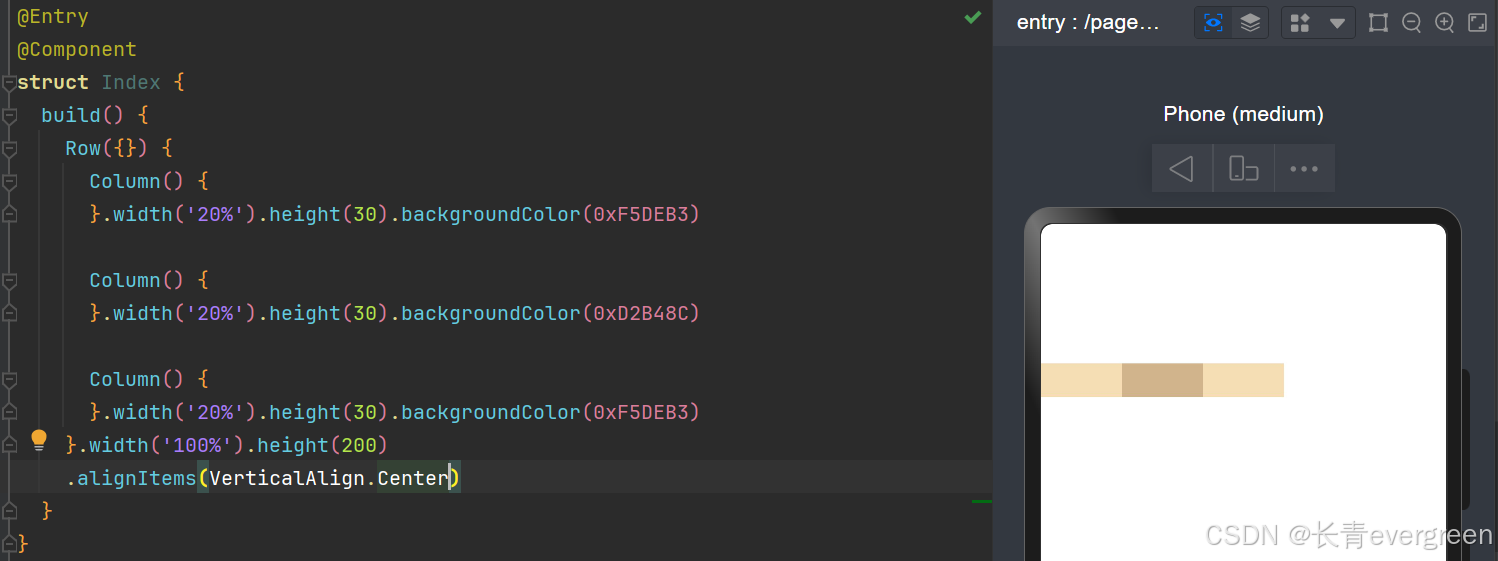Open the multi-device profile manager icon
This screenshot has height=561, width=1498.
pyautogui.click(x=1300, y=22)
